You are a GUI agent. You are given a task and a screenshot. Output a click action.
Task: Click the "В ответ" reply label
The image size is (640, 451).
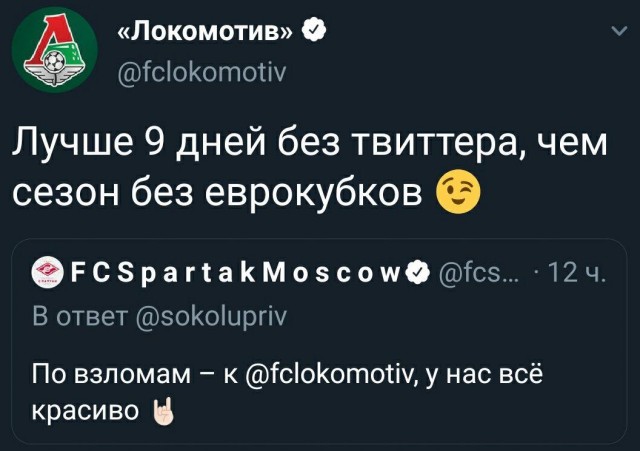[x=80, y=317]
